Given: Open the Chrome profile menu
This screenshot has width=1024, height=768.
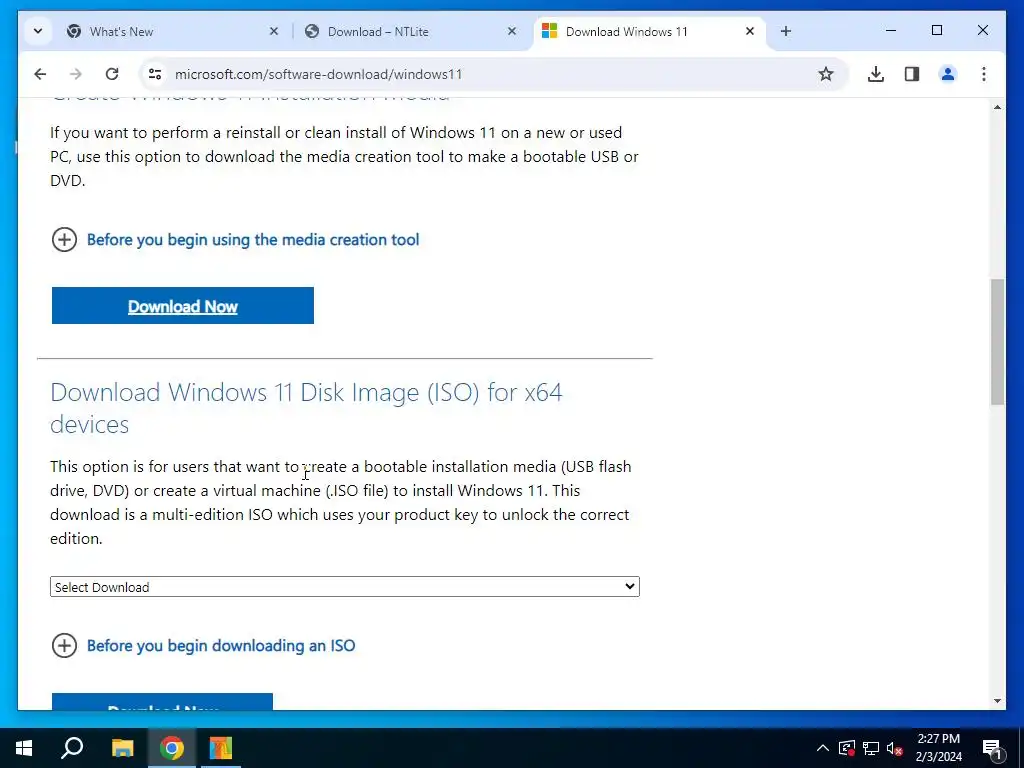Looking at the screenshot, I should 948,74.
